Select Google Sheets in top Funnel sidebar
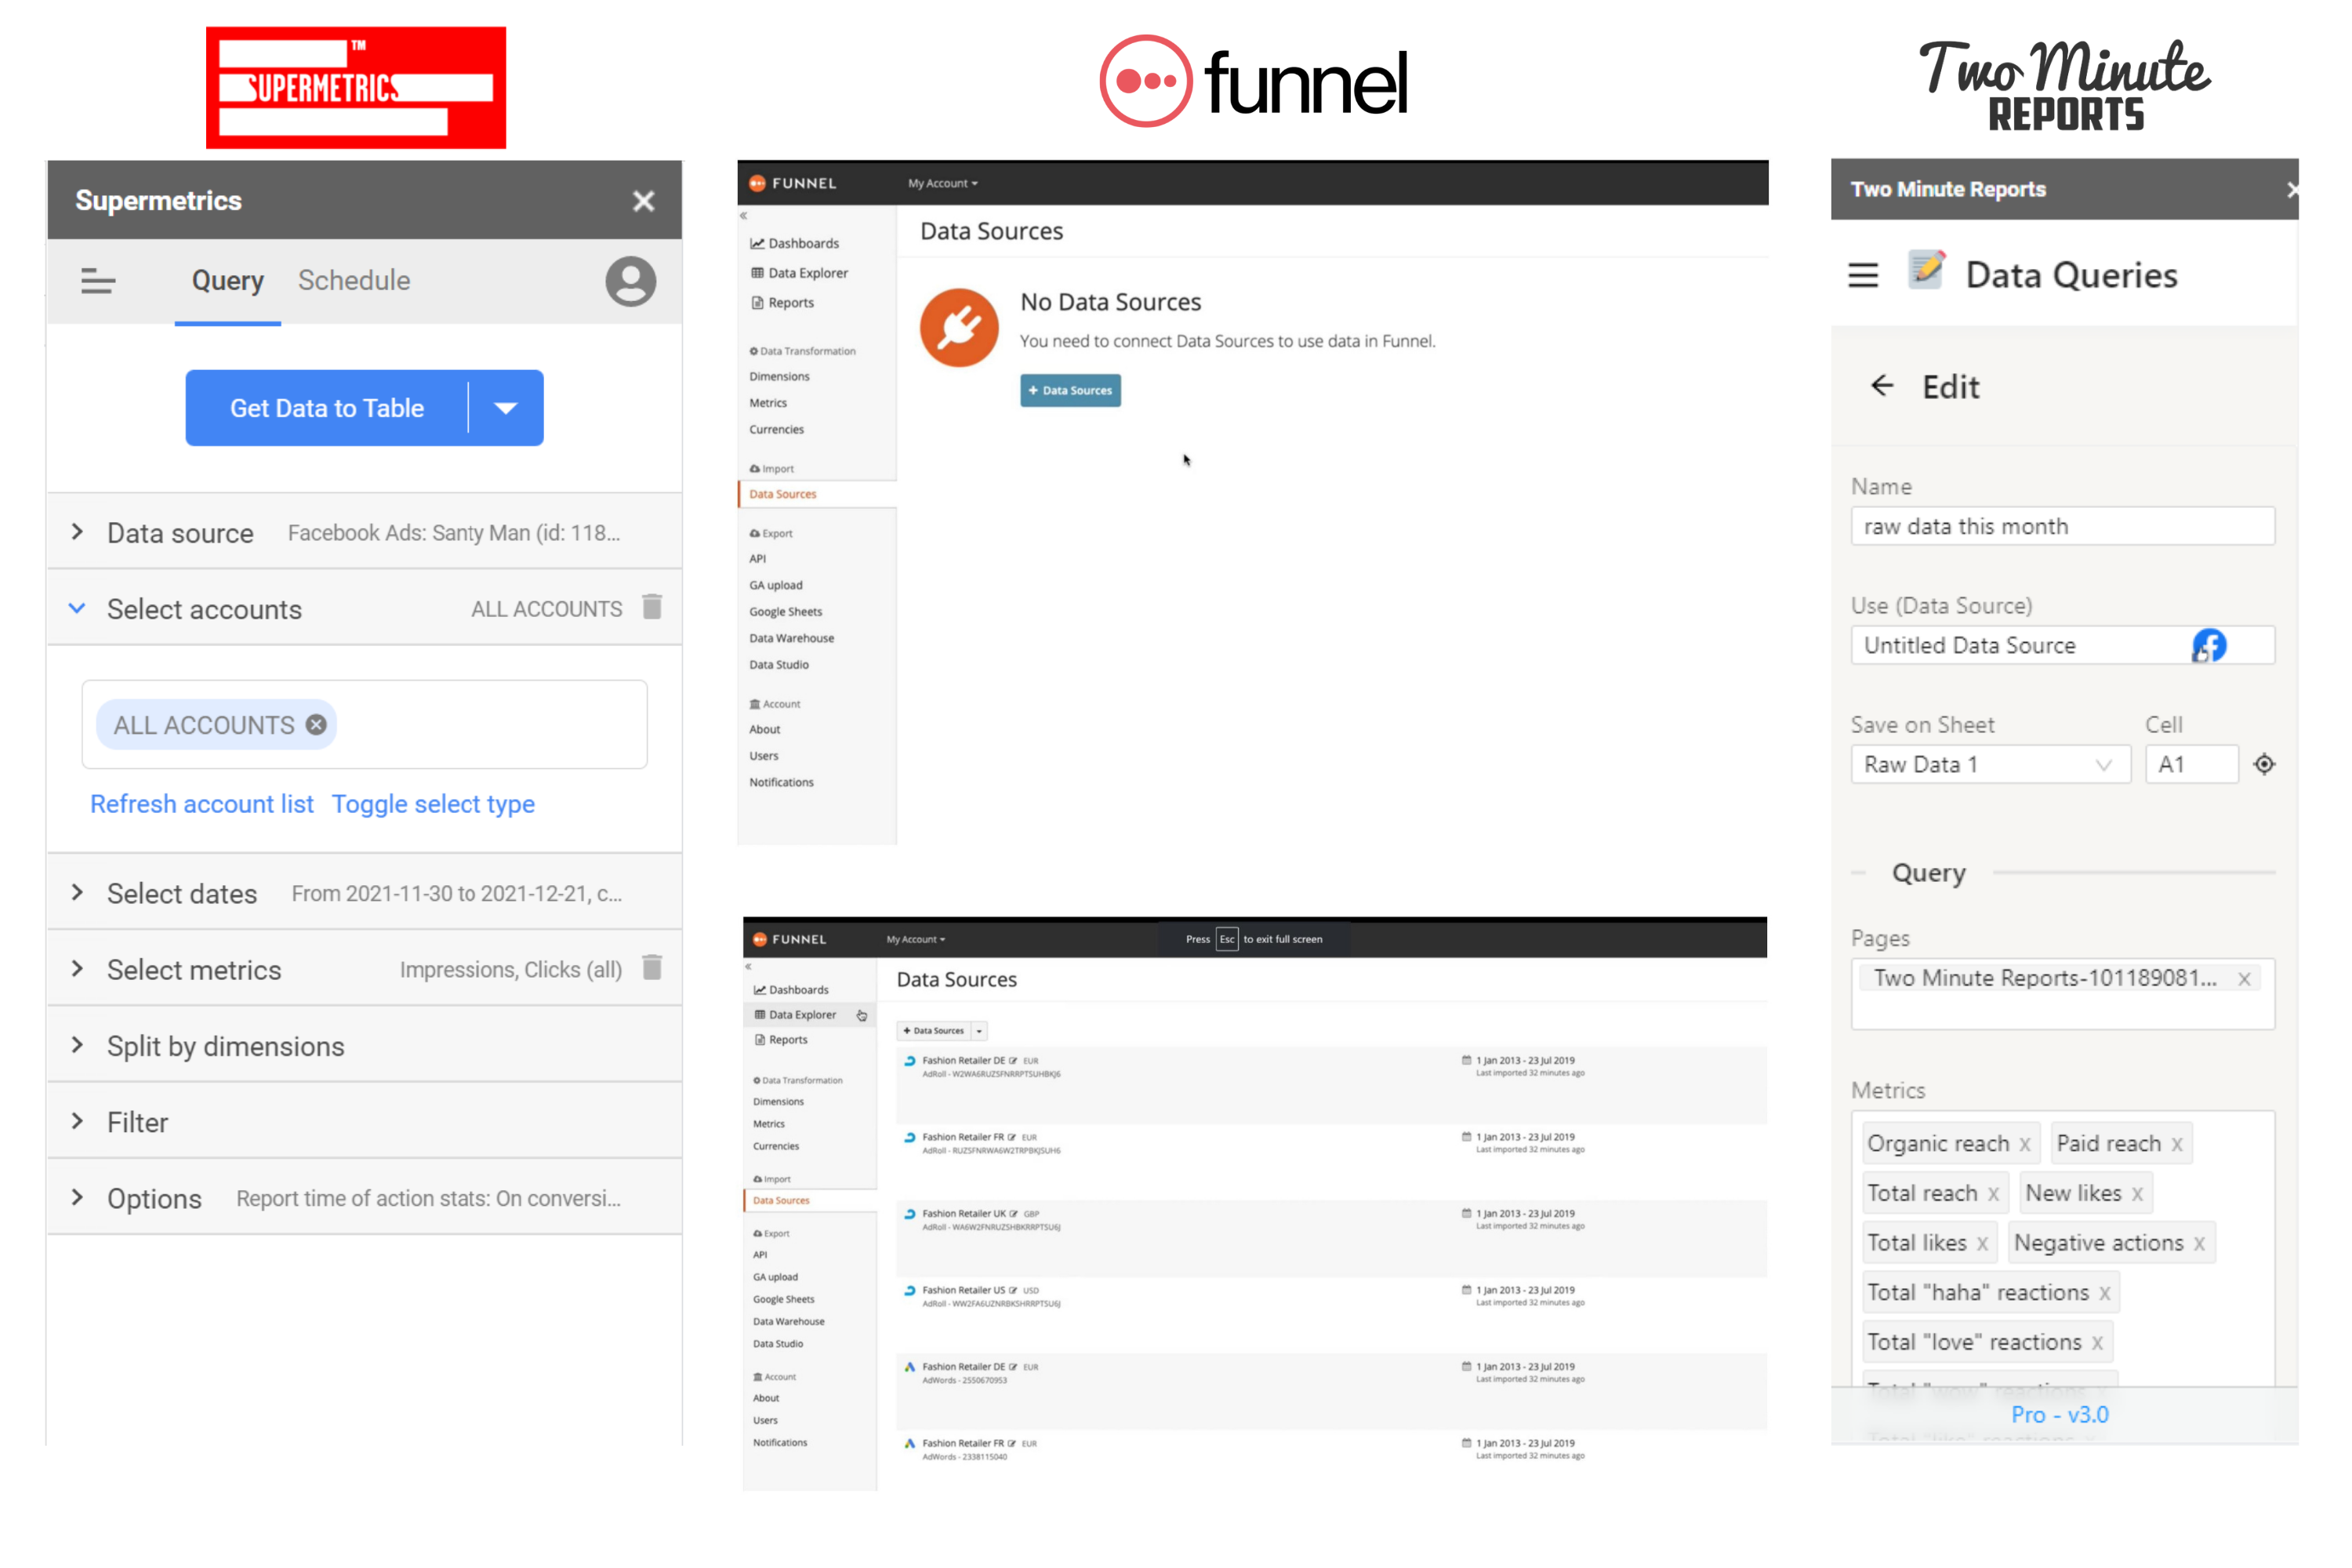2352x1568 pixels. coord(785,612)
